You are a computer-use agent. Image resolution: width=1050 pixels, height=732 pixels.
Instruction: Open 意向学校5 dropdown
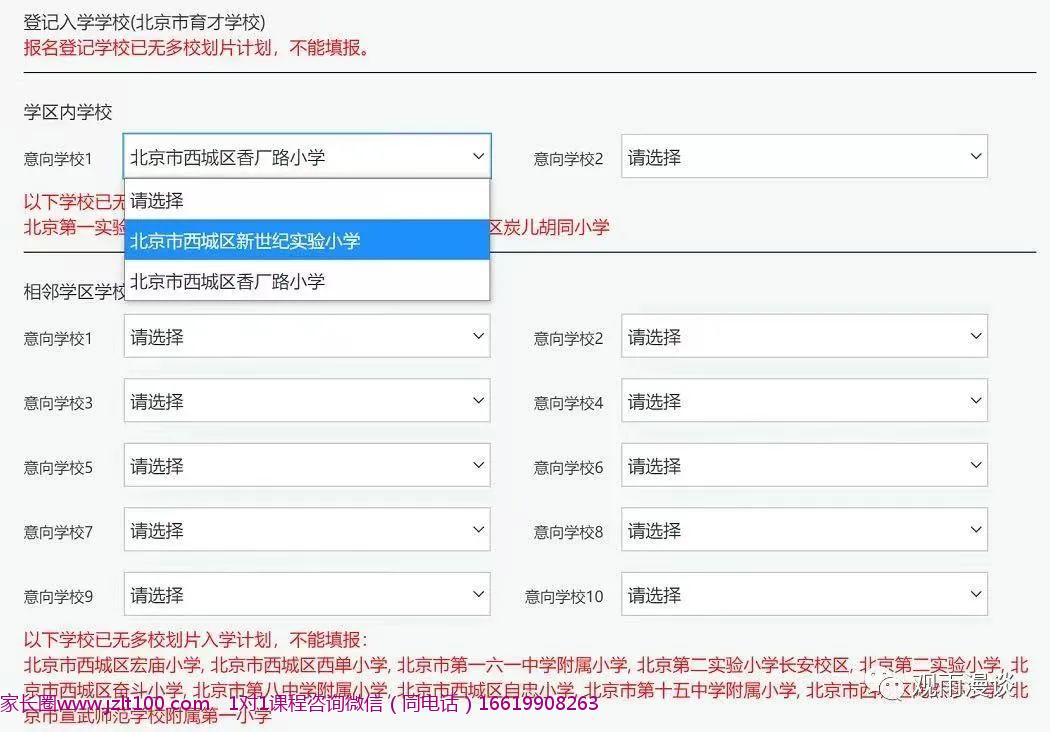click(x=307, y=465)
